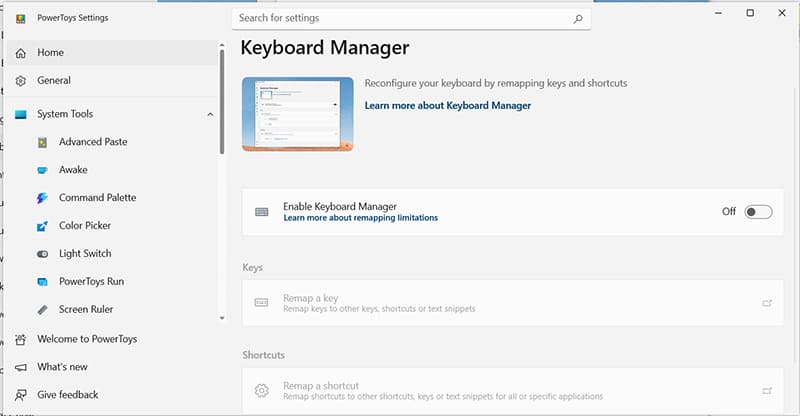This screenshot has height=416, width=800.
Task: Click the What's new megaphone icon
Action: 21,367
